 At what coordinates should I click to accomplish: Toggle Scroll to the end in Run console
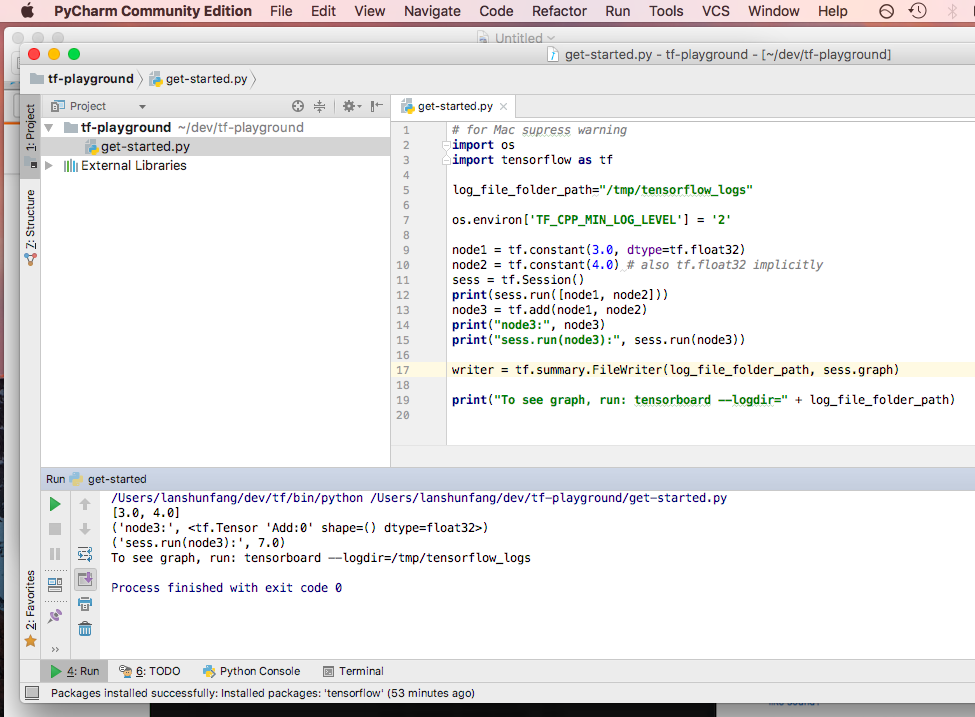85,580
